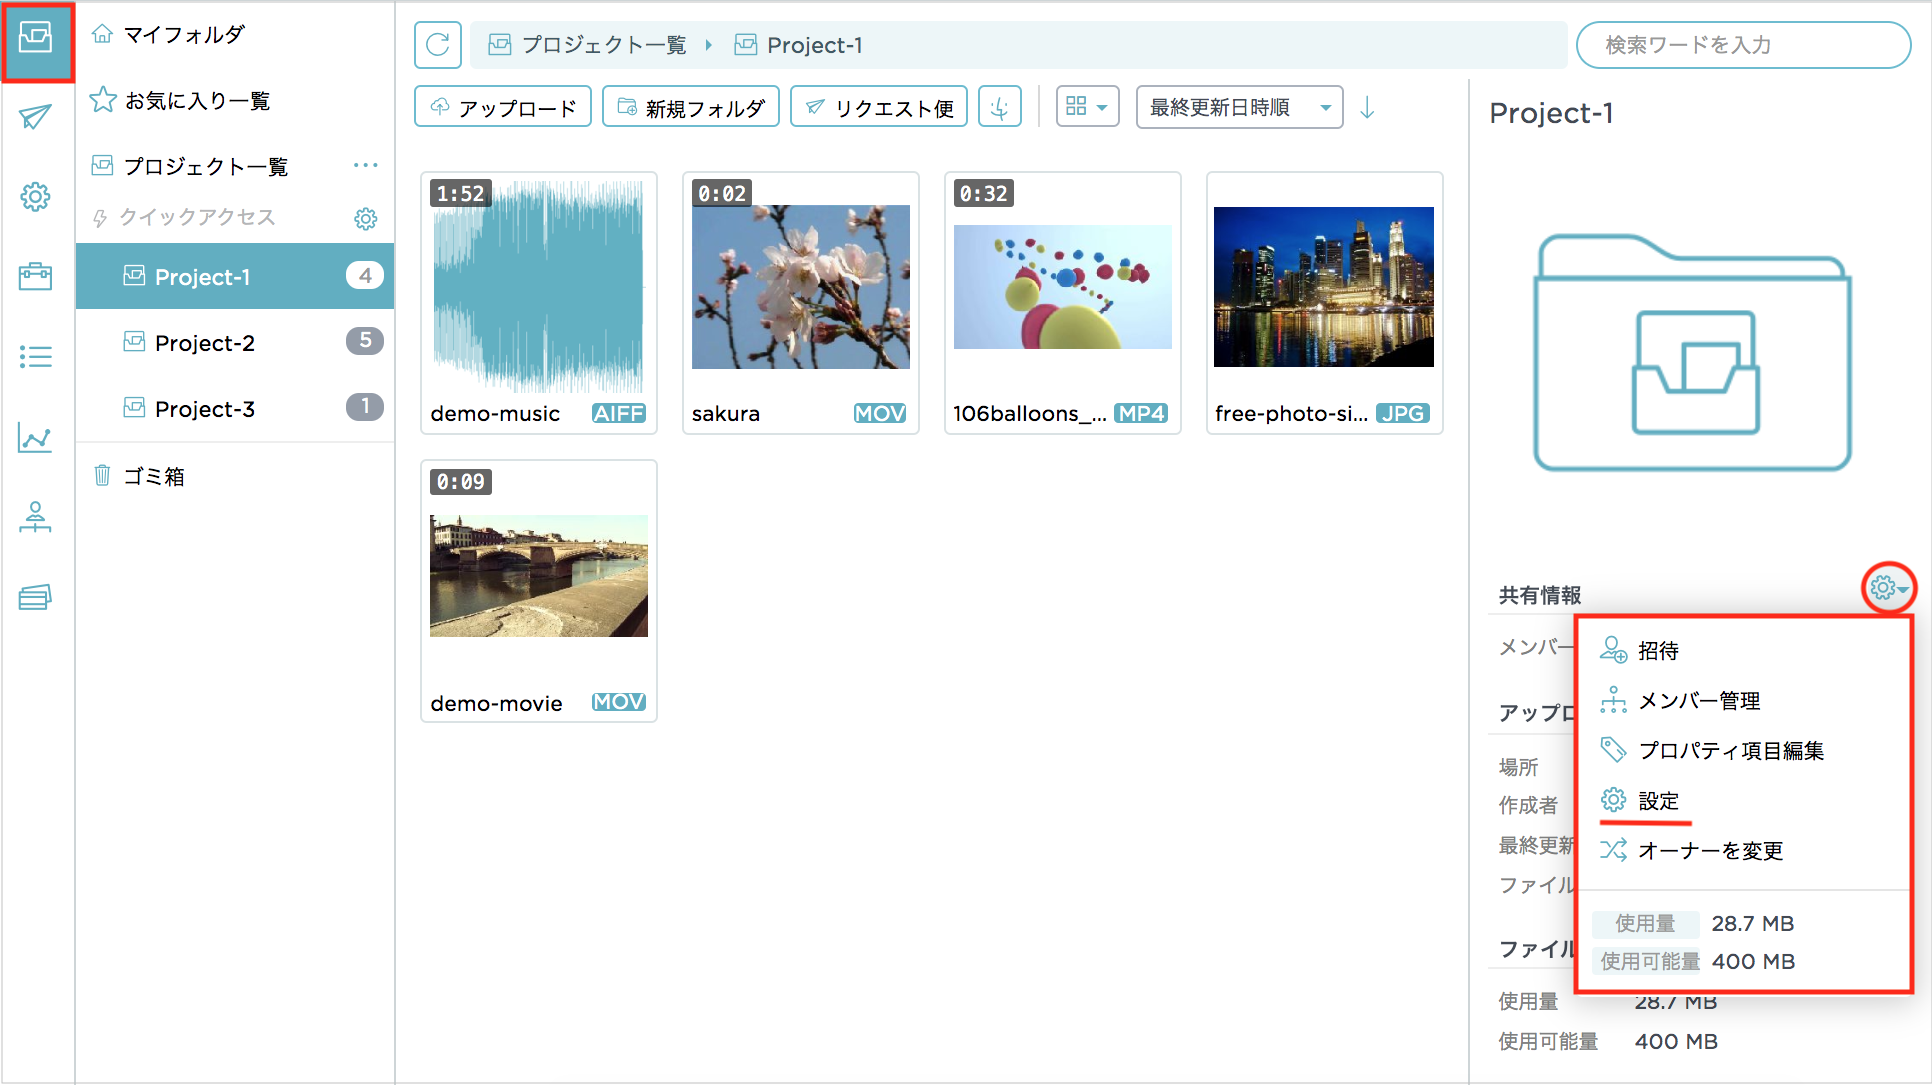Open the chart statistics icon in sidebar
The width and height of the screenshot is (1932, 1085).
click(36, 437)
